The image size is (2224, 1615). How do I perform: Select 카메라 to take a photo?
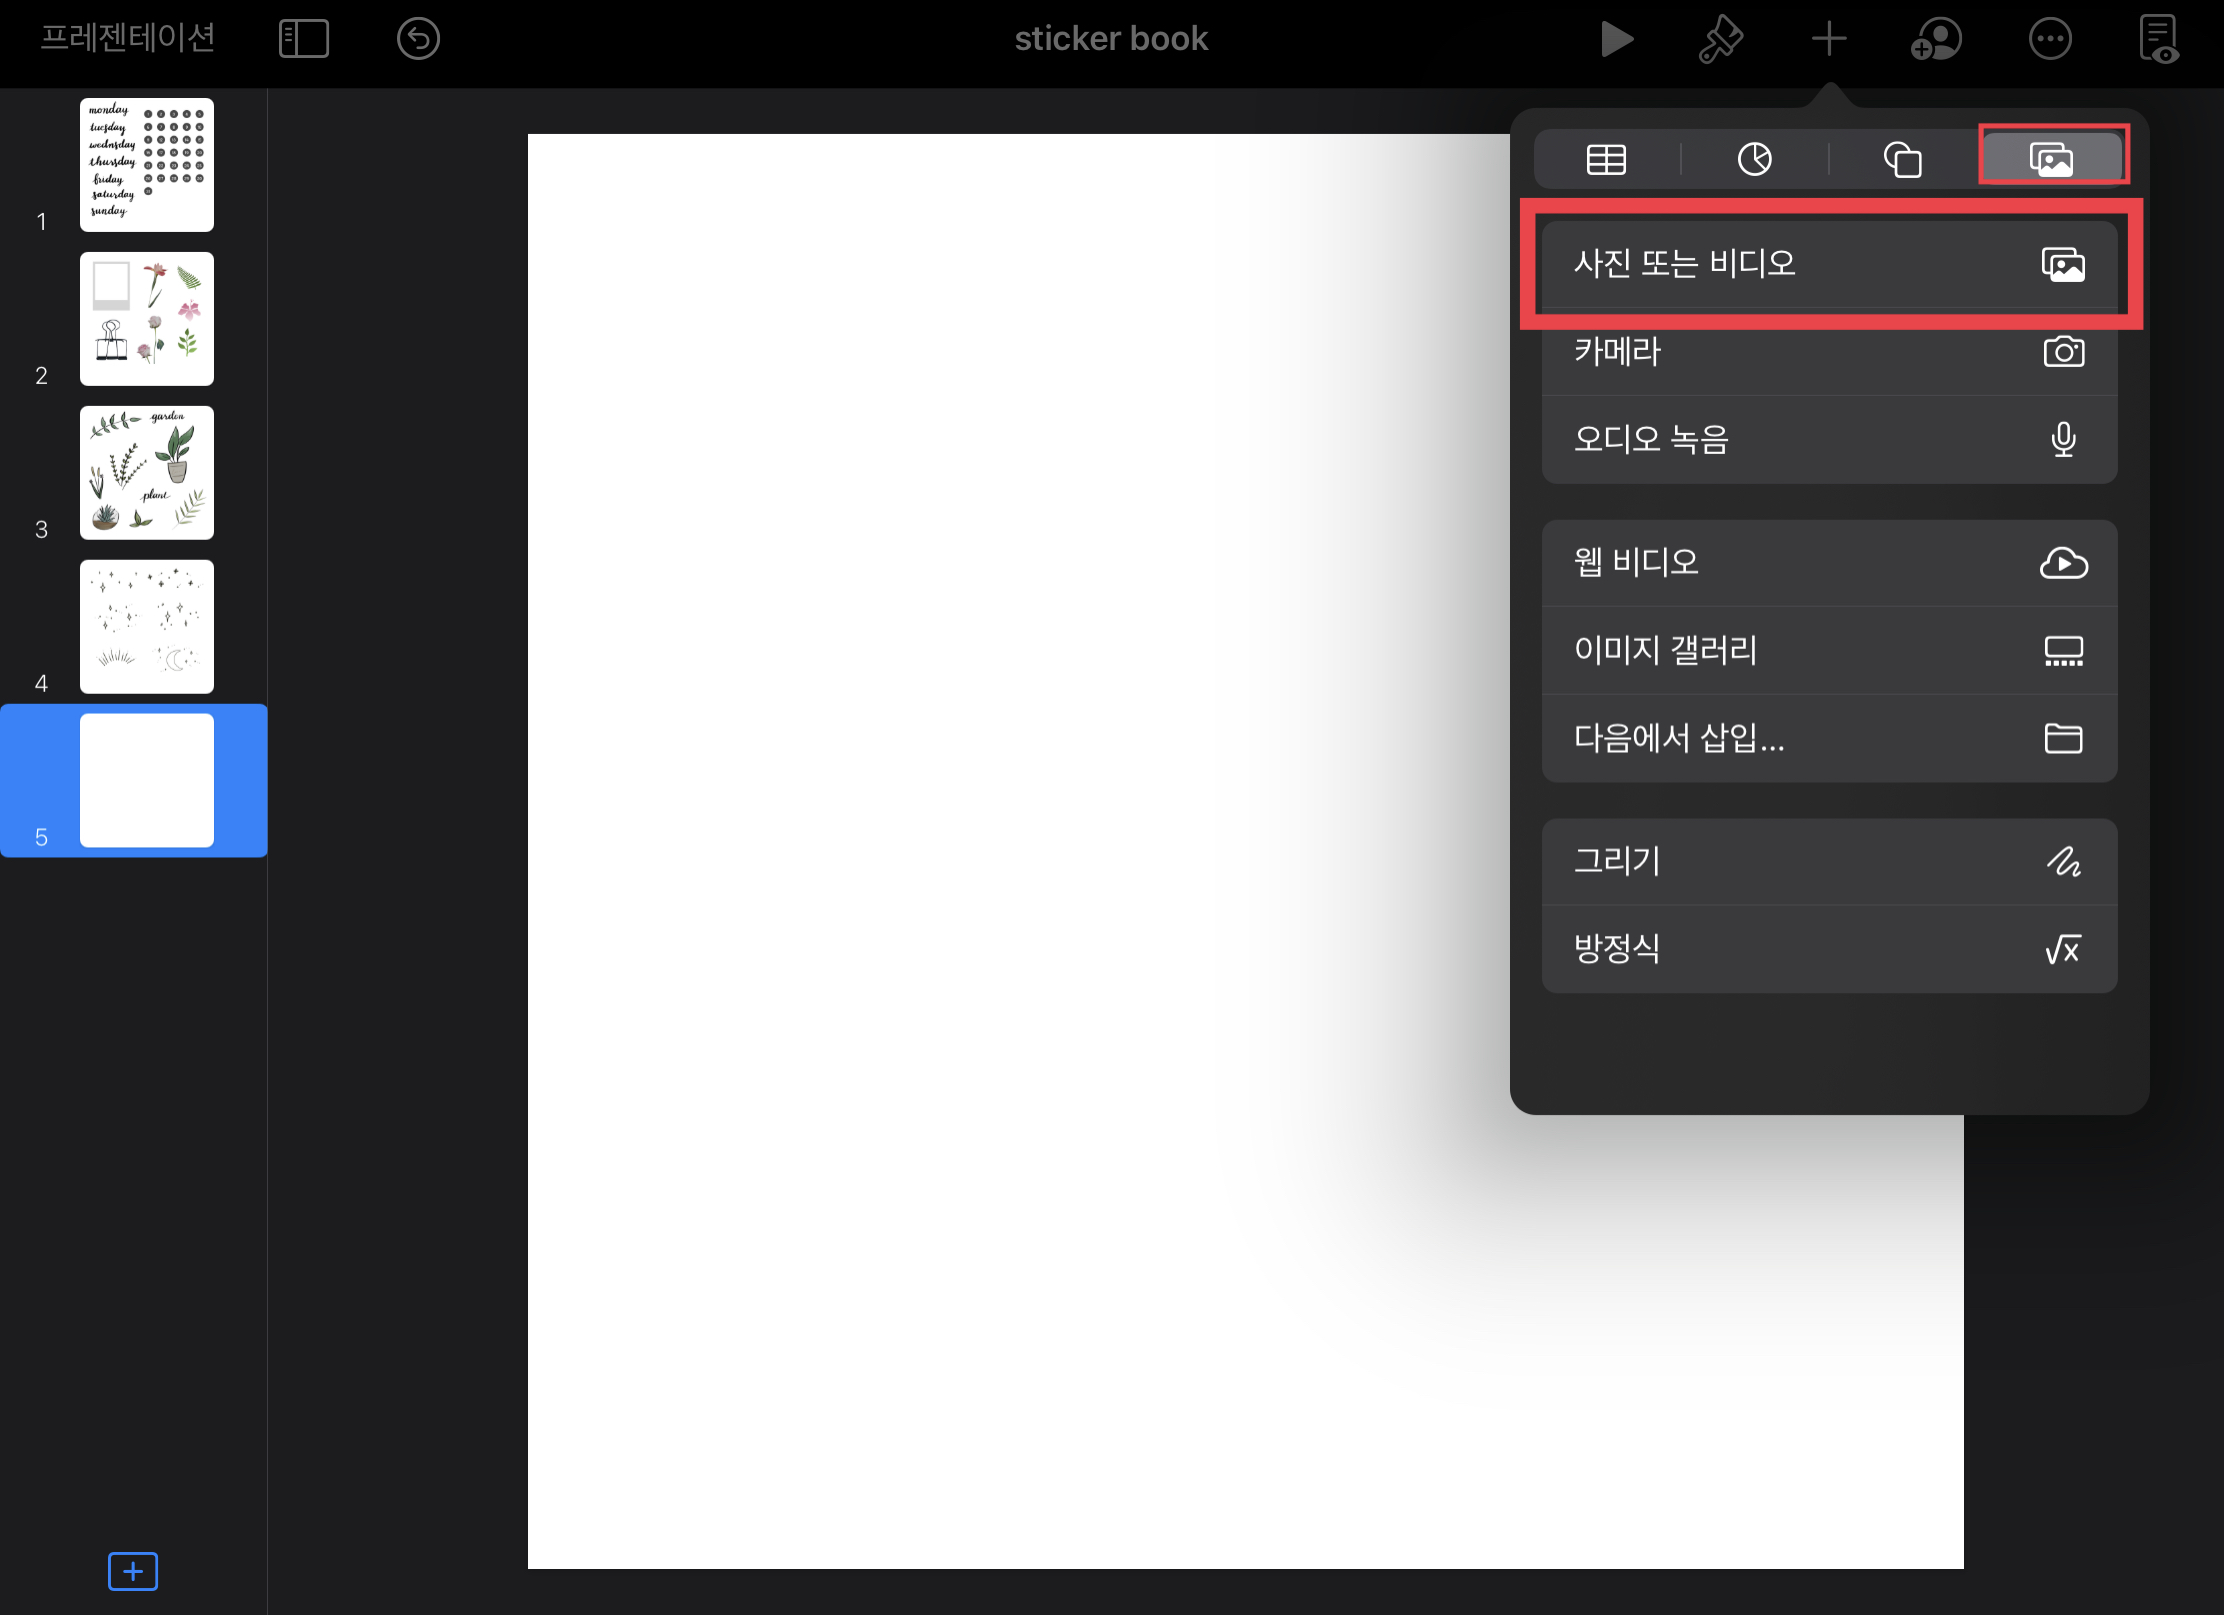pyautogui.click(x=1829, y=352)
